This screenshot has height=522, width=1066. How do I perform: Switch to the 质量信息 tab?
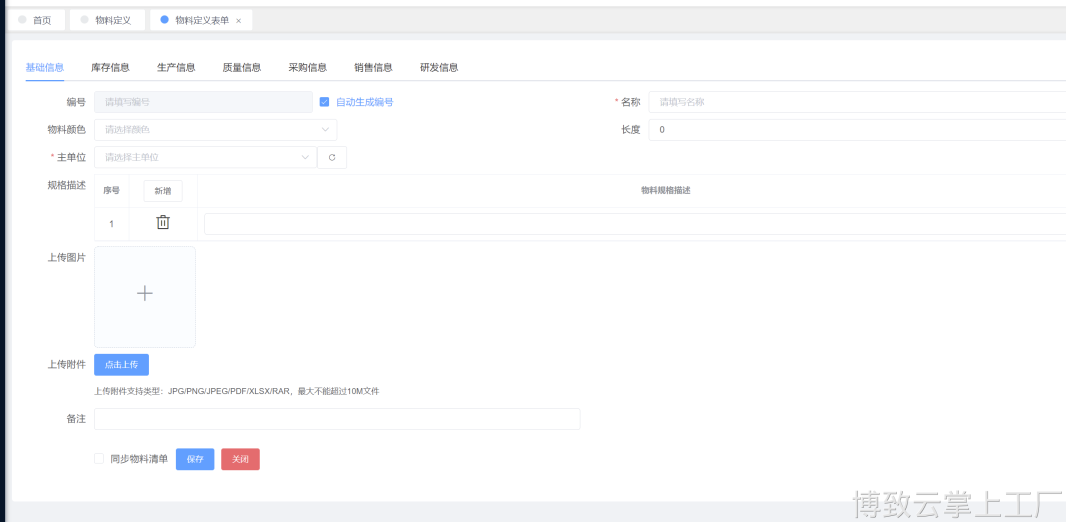(x=242, y=67)
